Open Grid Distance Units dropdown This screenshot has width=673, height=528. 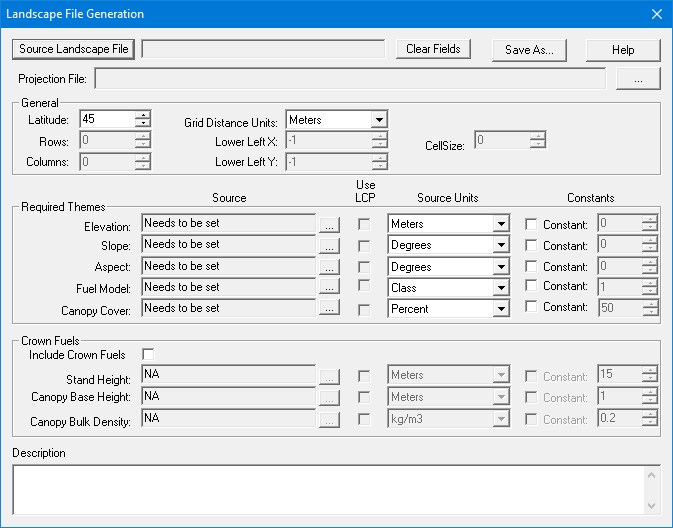click(x=379, y=120)
